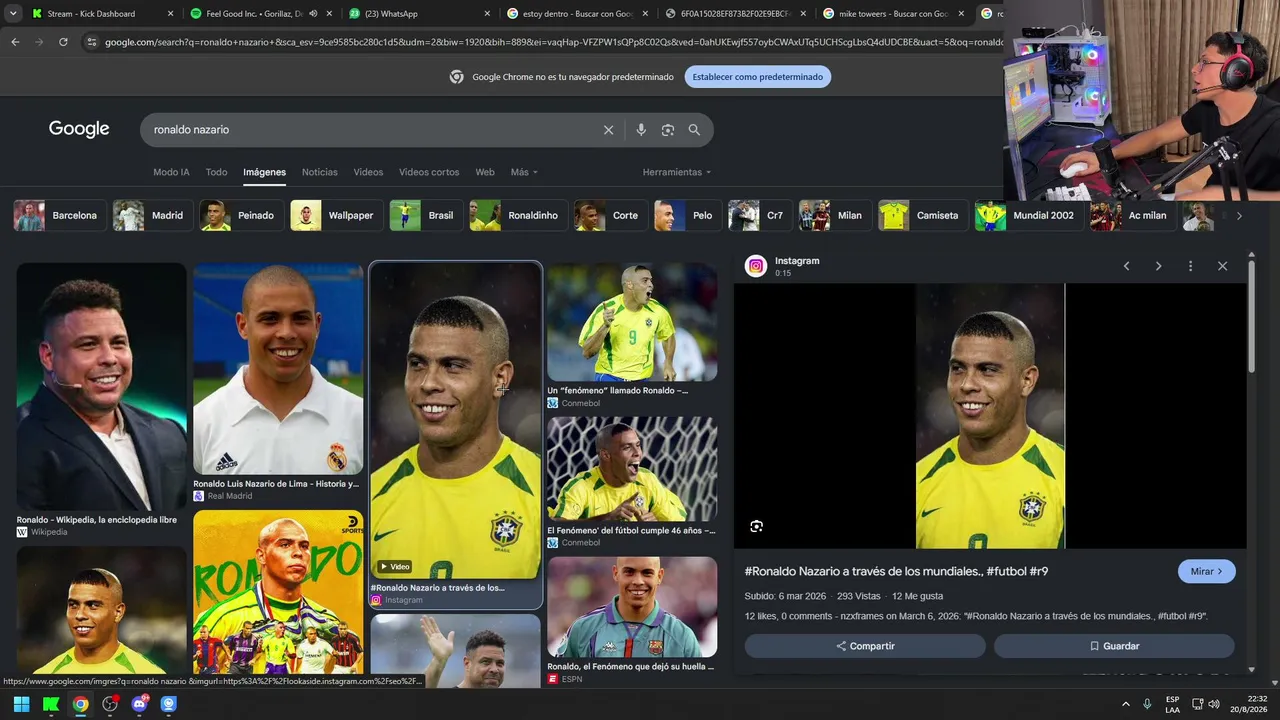Switch to the WhatsApp browser tab
The width and height of the screenshot is (1280, 720).
pyautogui.click(x=418, y=14)
